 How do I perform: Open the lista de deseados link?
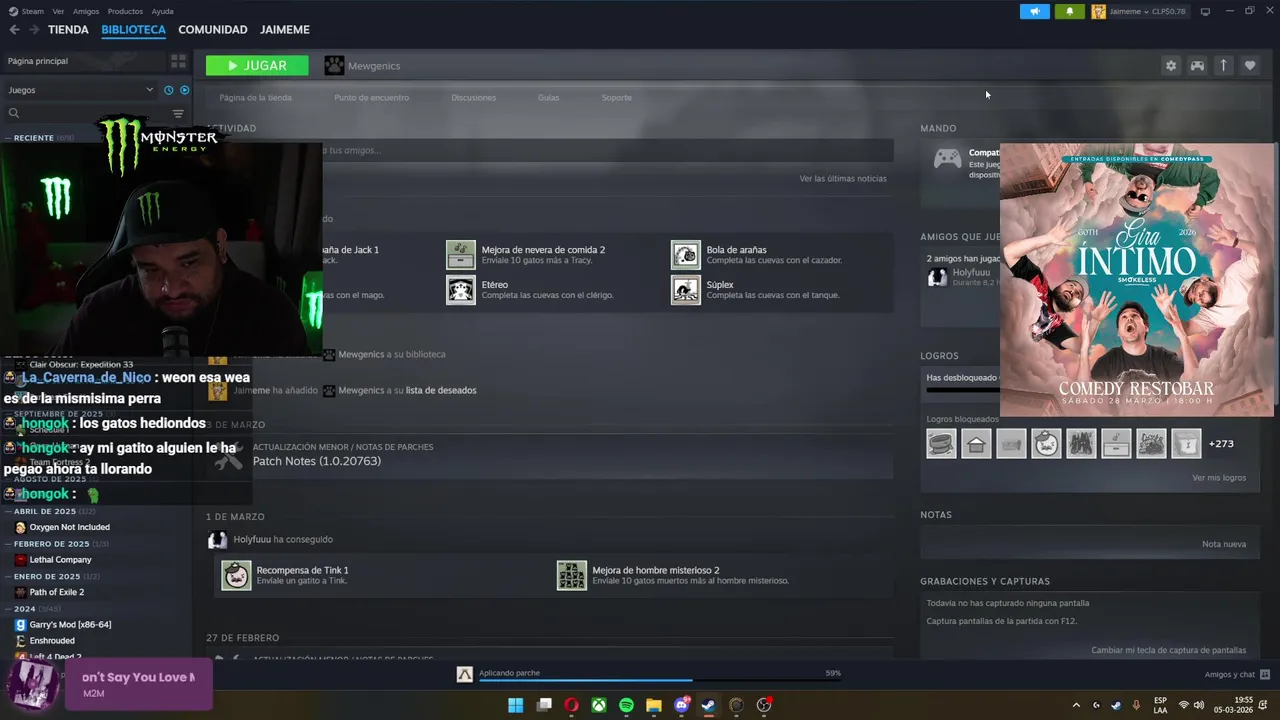tap(441, 391)
